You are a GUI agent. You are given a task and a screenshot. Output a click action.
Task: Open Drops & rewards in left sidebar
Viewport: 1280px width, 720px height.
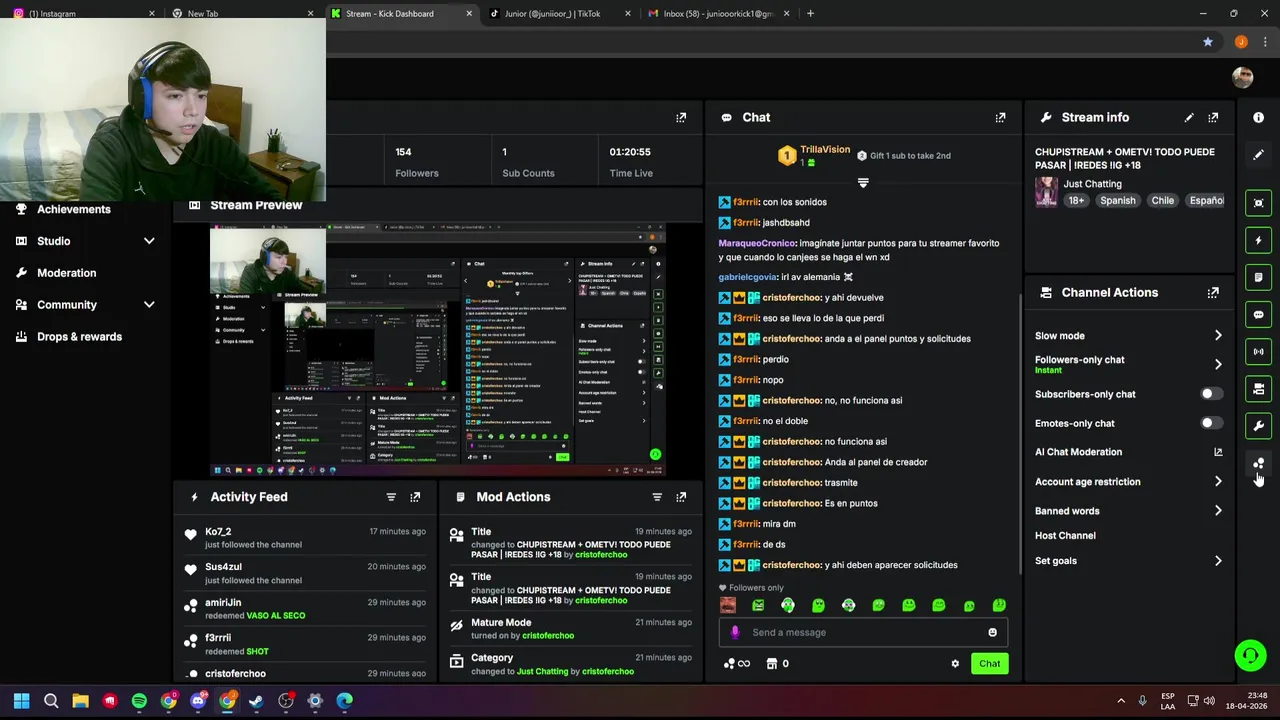[80, 337]
